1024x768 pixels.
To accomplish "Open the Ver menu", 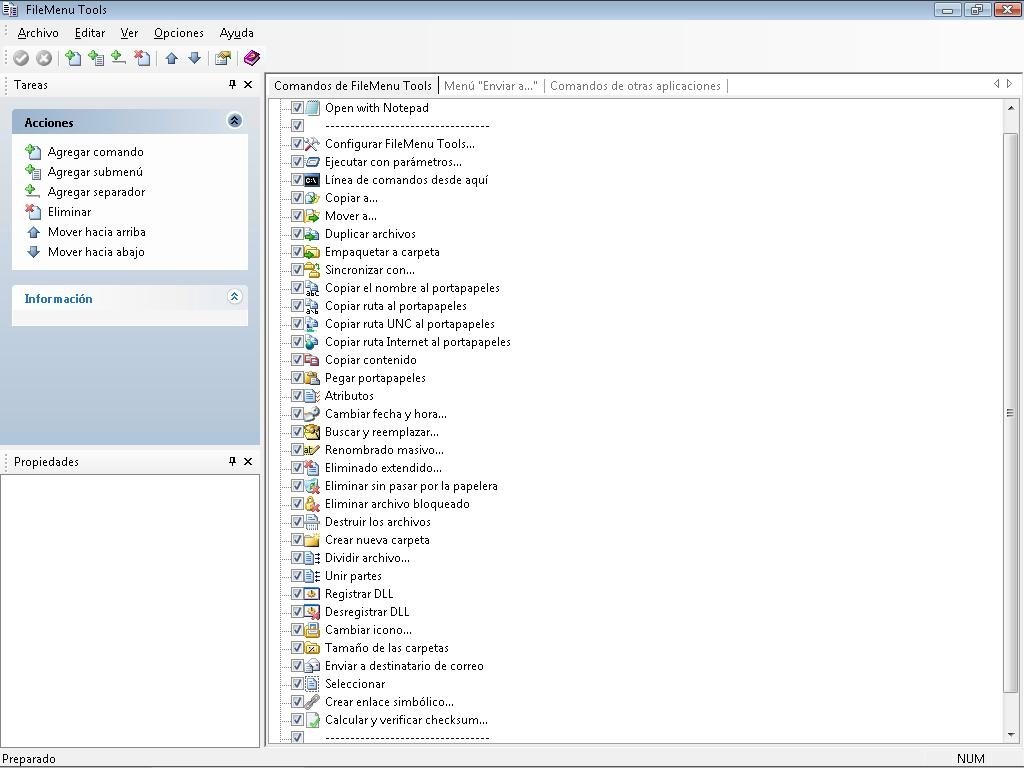I will coord(129,33).
